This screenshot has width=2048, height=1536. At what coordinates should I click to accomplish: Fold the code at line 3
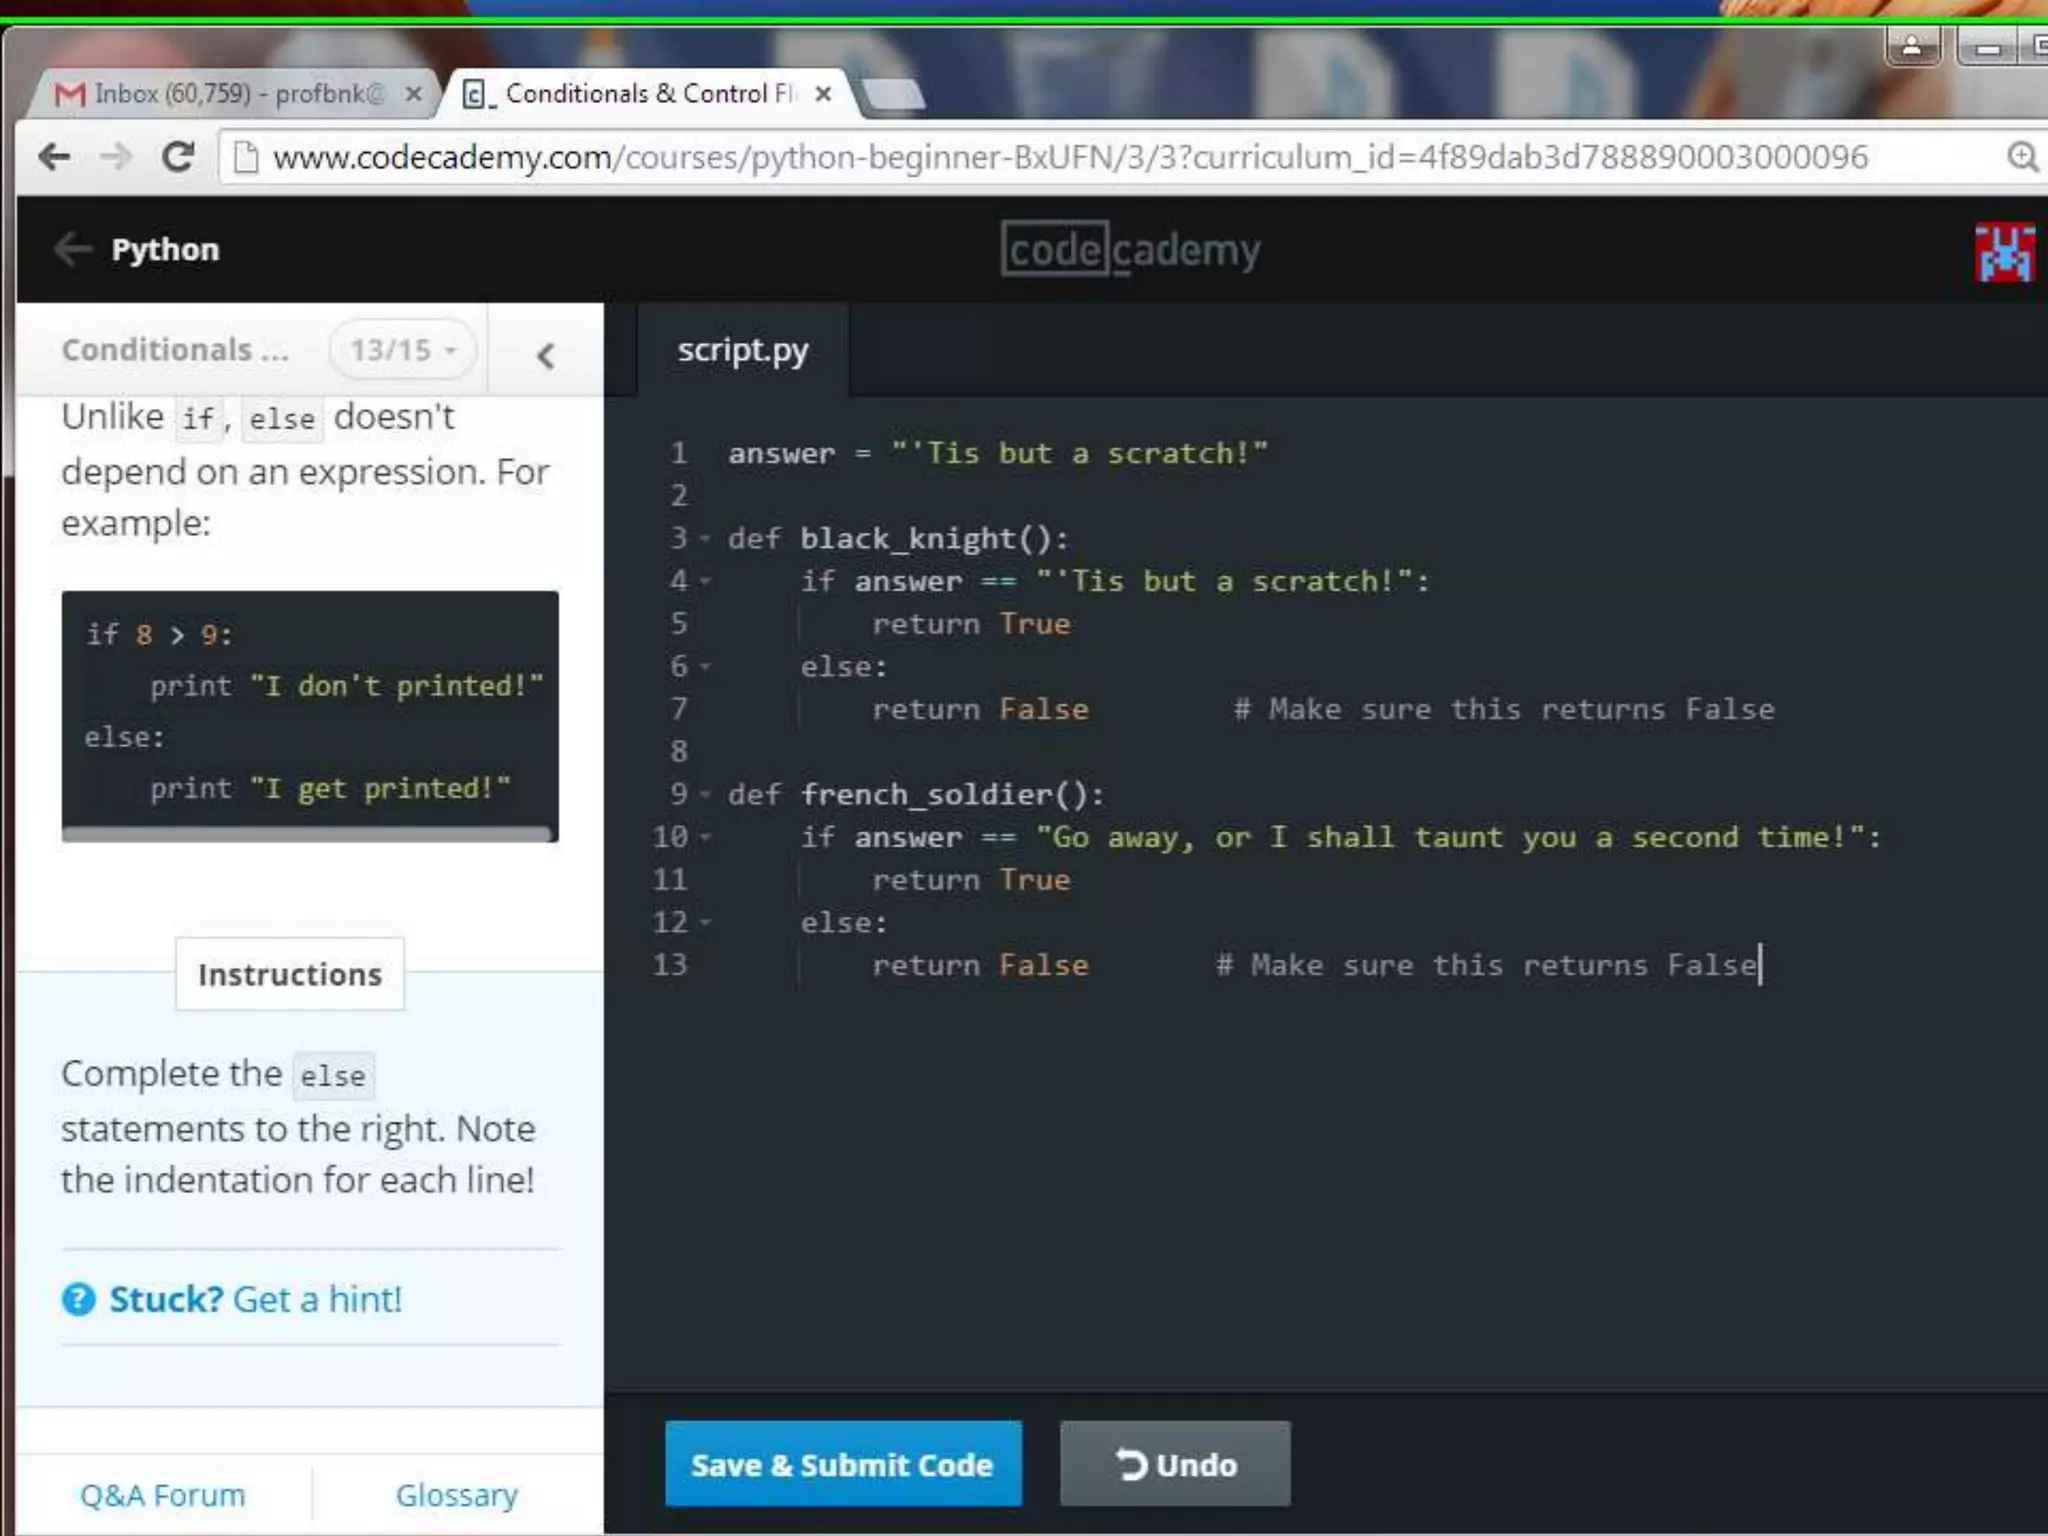[x=705, y=539]
